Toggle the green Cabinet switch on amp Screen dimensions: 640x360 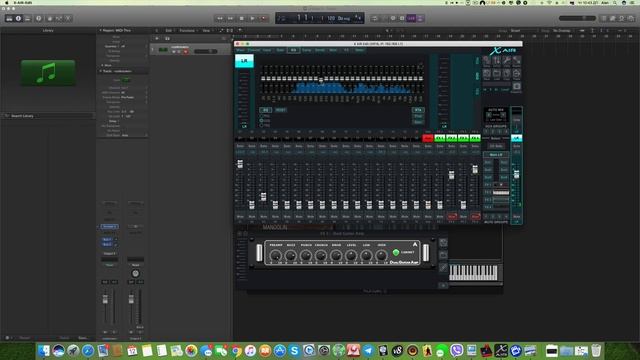[x=396, y=253]
